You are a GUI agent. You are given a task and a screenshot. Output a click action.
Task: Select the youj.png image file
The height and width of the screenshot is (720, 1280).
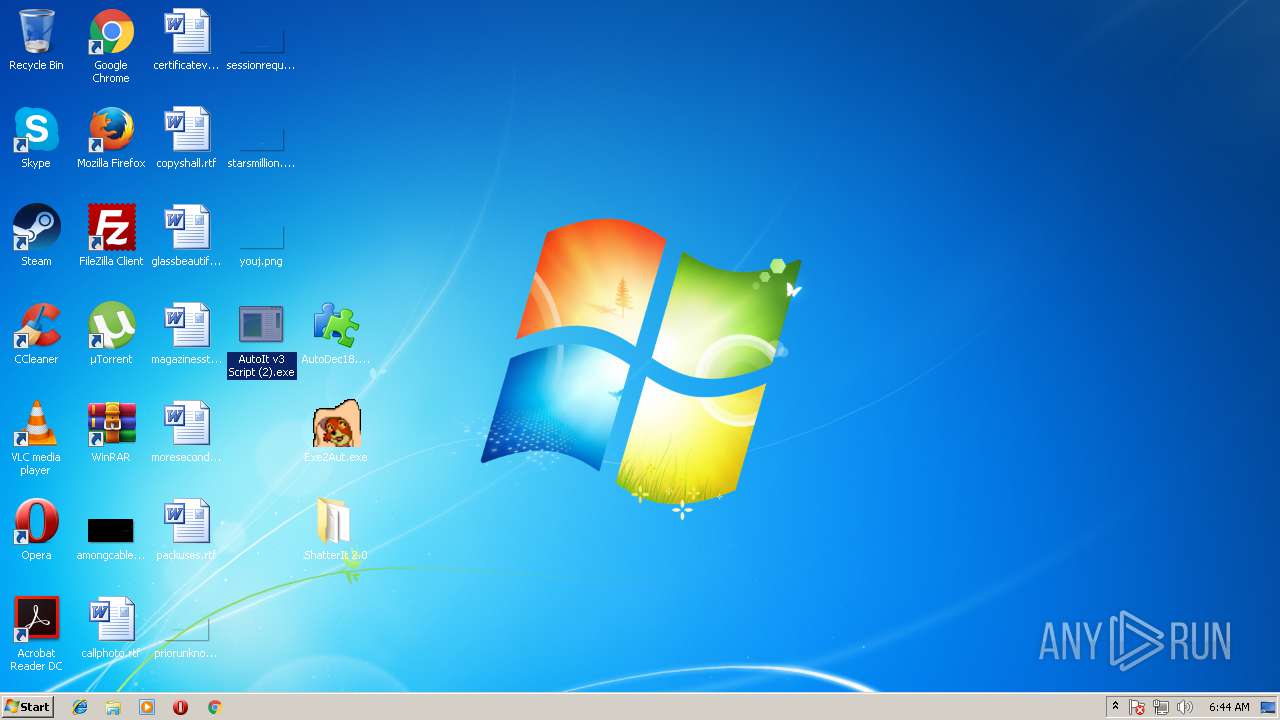click(261, 246)
